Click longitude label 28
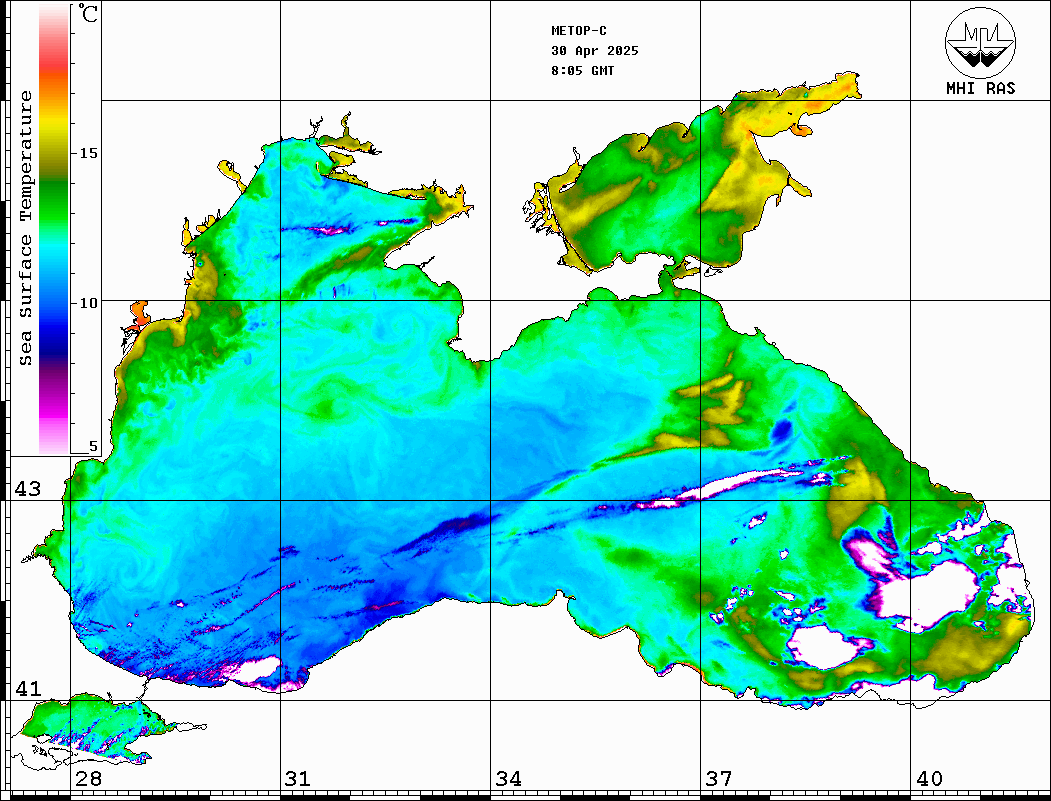 [x=88, y=779]
